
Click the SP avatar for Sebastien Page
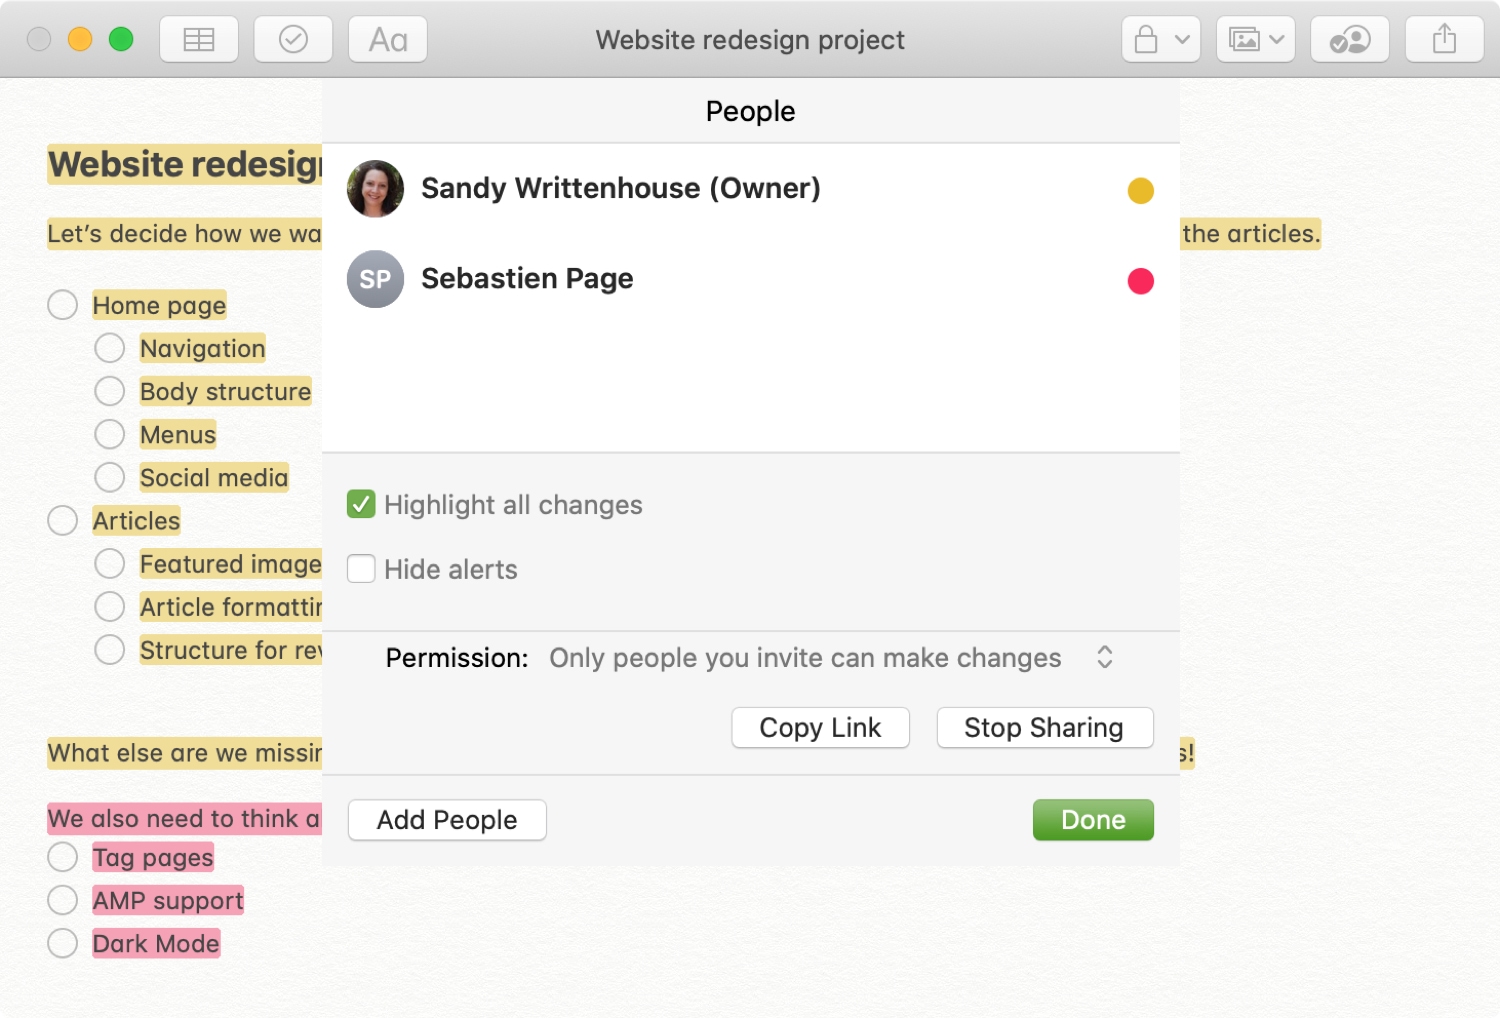375,279
